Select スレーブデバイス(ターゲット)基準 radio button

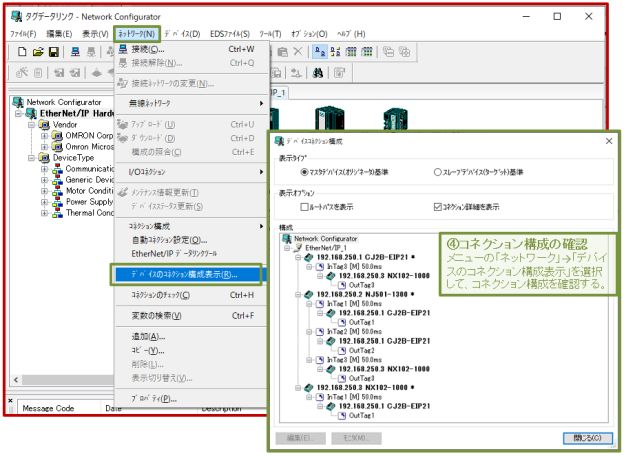437,172
